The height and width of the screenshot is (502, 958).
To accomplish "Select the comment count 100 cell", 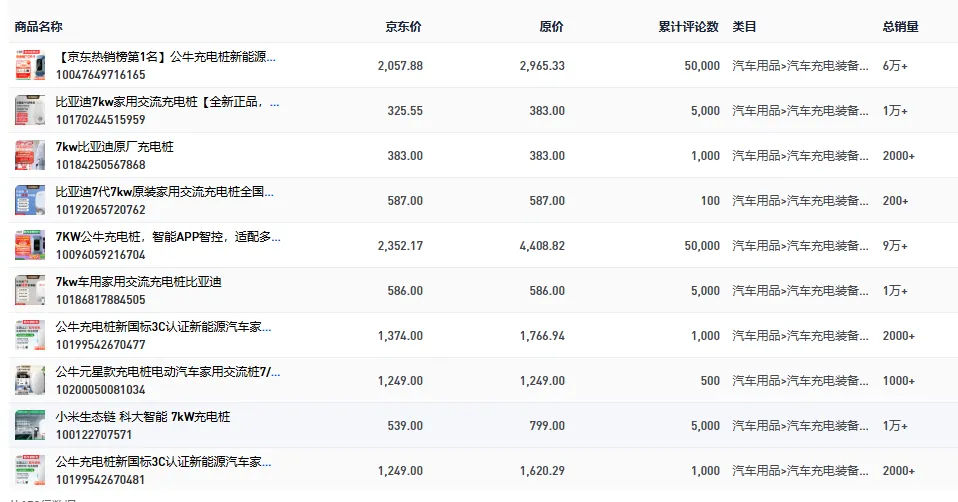I will (711, 201).
